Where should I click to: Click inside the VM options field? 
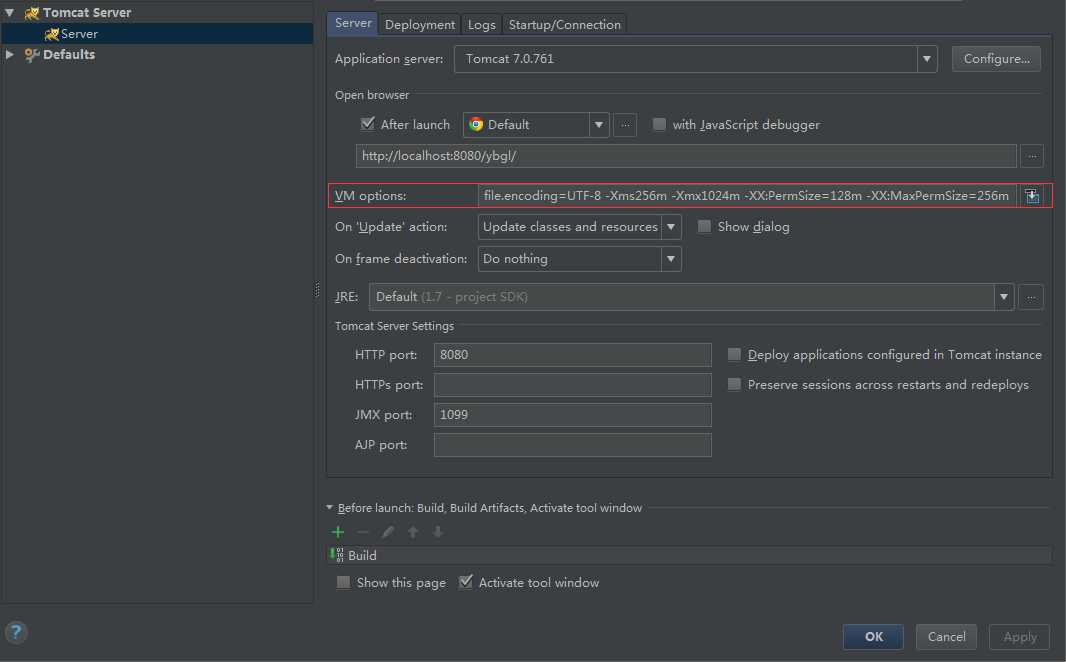[747, 196]
